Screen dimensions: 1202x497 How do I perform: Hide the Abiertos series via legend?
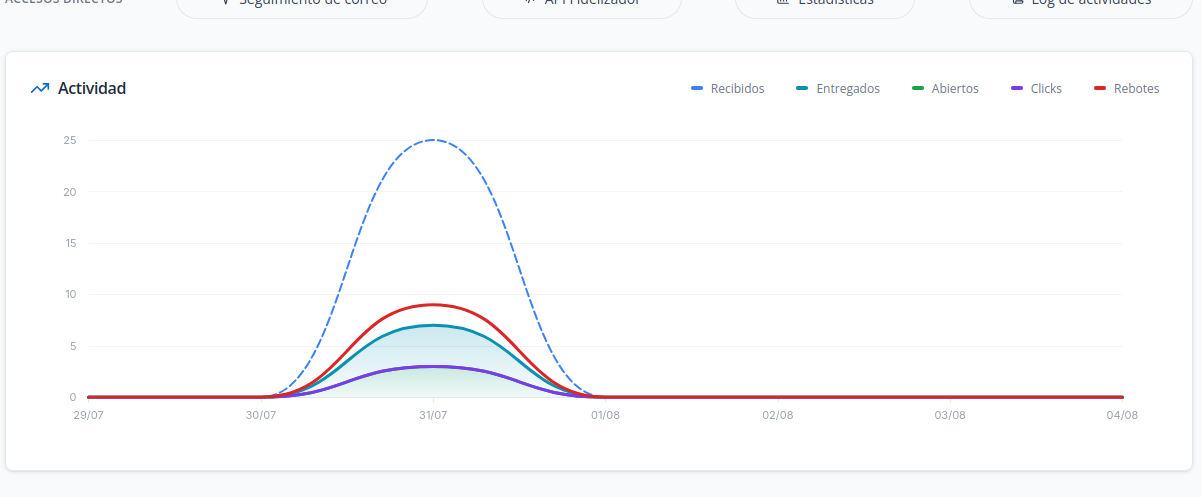(x=945, y=89)
